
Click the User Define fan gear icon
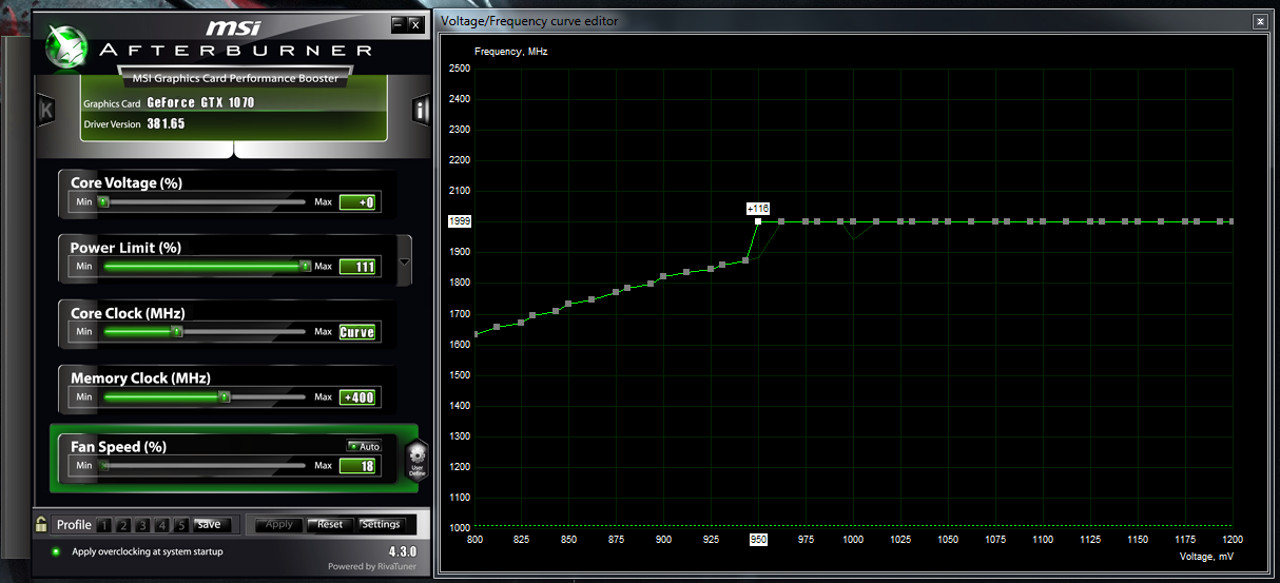point(416,461)
